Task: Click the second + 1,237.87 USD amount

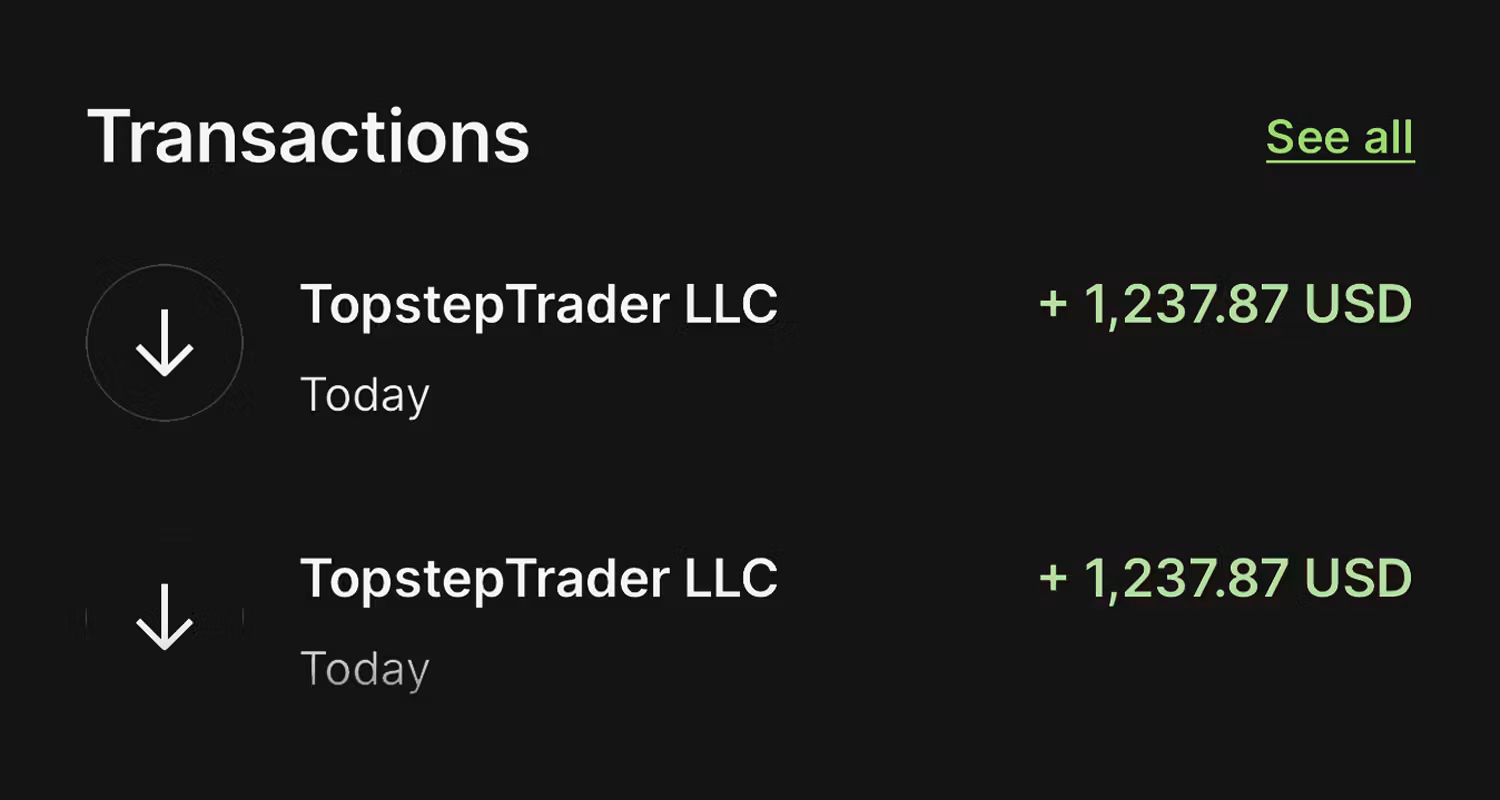Action: tap(1228, 578)
